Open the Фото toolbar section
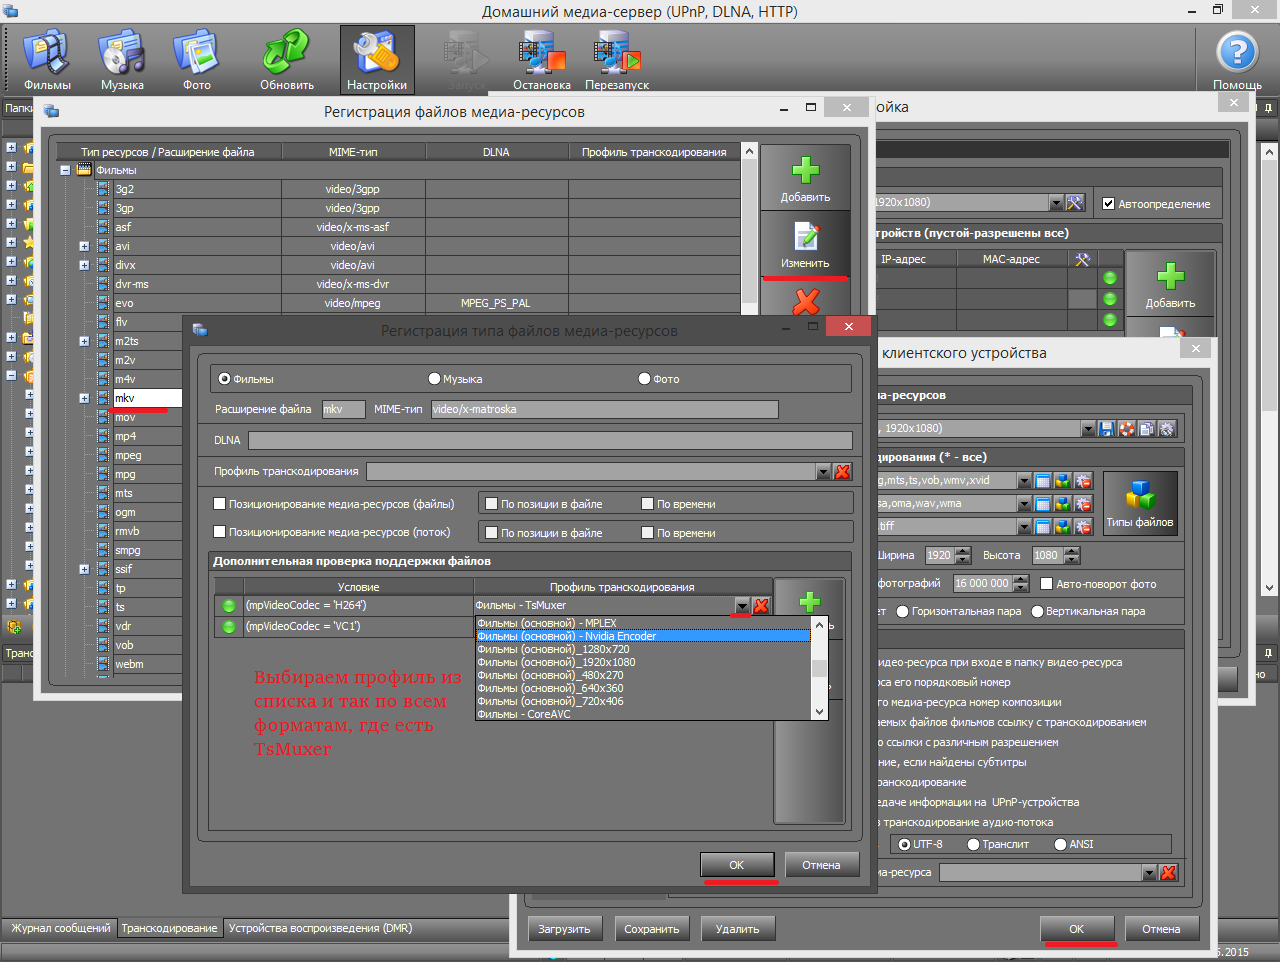The width and height of the screenshot is (1280, 962). pyautogui.click(x=197, y=60)
